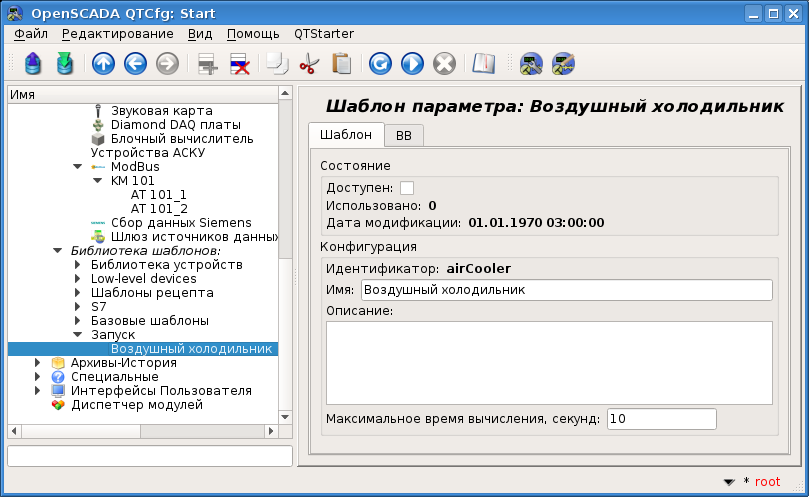Refresh the page with the circular arrow icon
This screenshot has height=497, width=809.
click(380, 64)
